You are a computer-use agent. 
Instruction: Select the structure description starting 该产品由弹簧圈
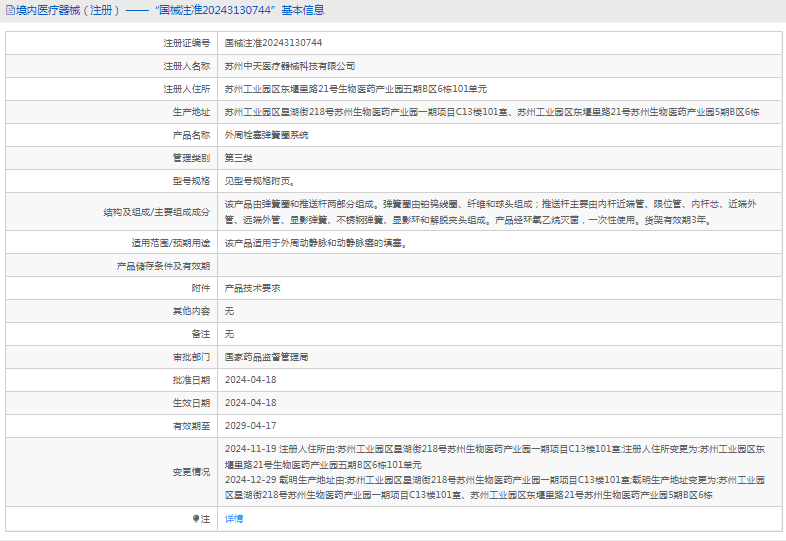tap(491, 212)
